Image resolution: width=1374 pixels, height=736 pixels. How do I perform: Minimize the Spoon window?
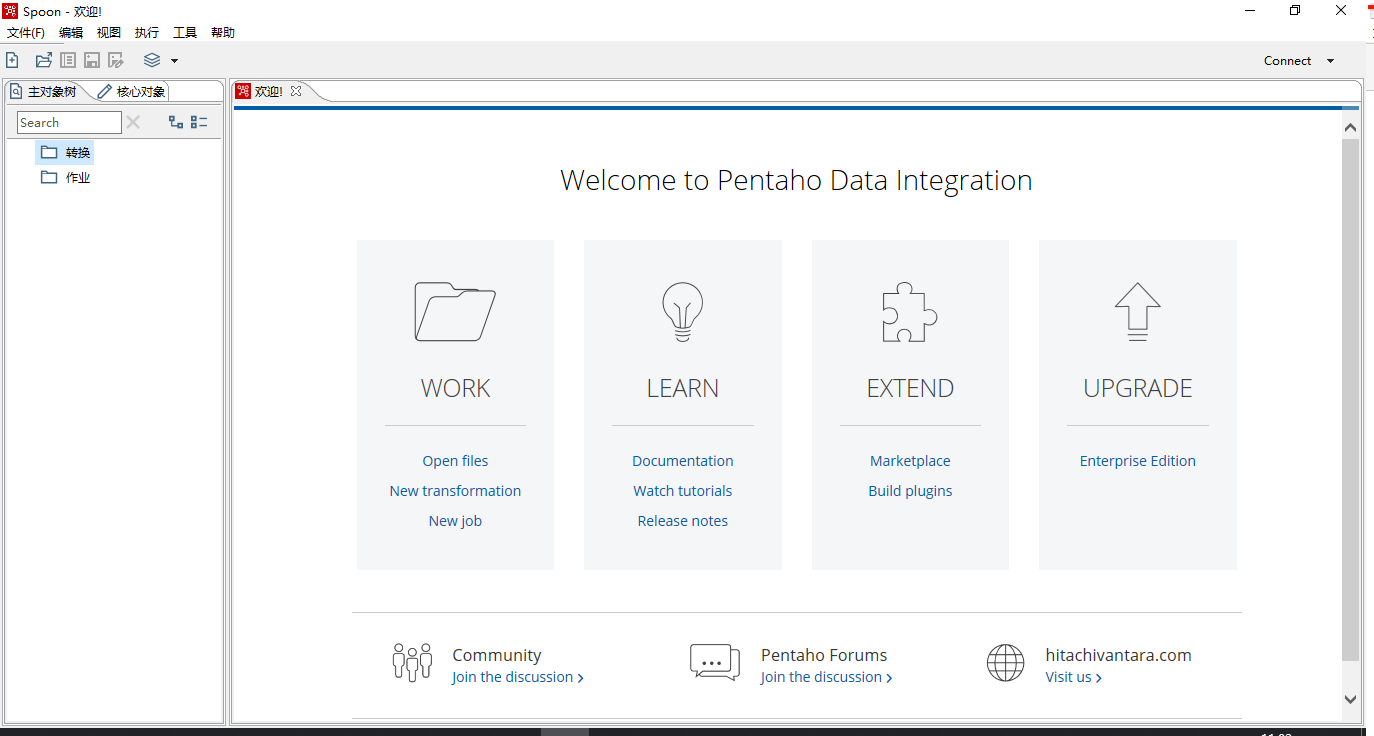1250,11
